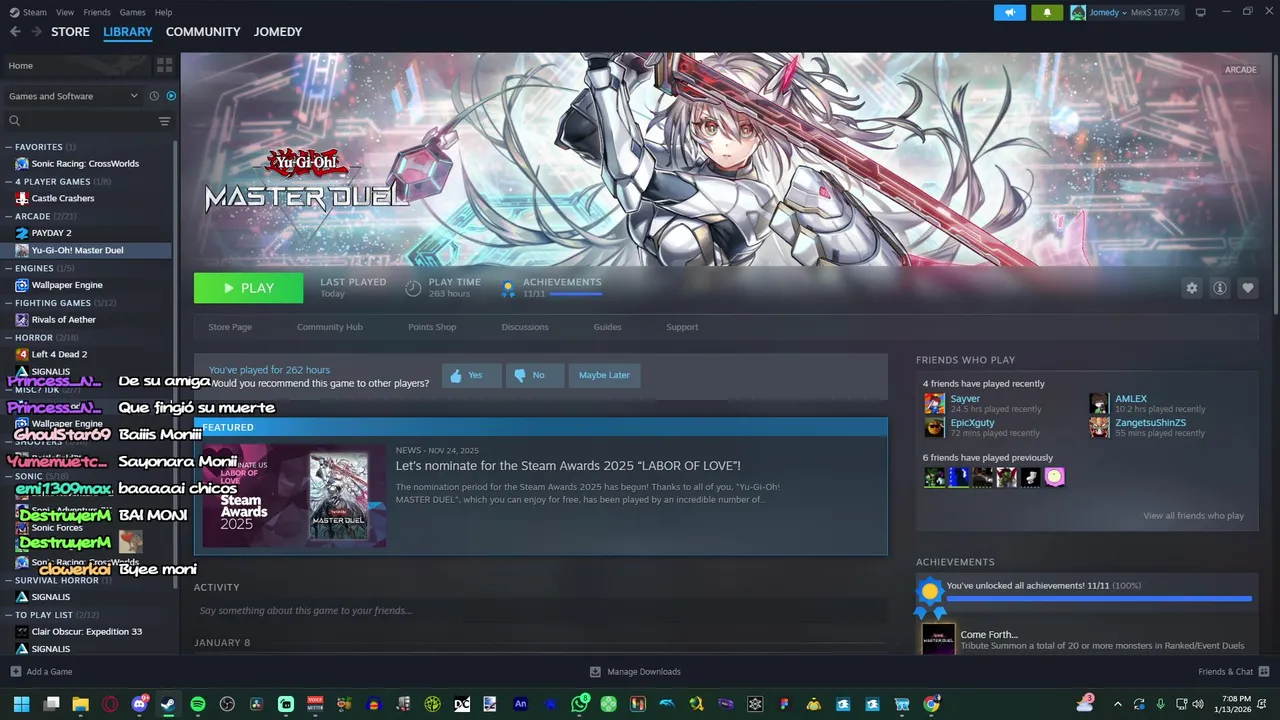Open the View menu

(x=65, y=12)
